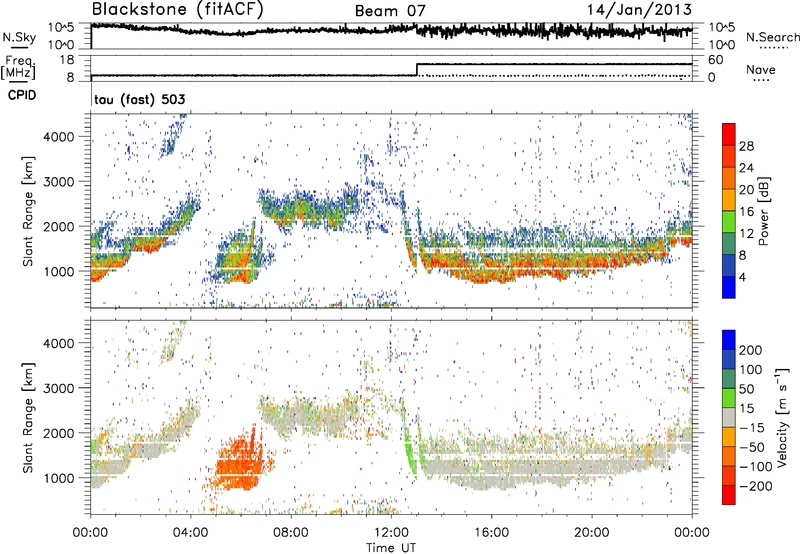This screenshot has width=800, height=554.
Task: Click the '12:00' time axis tick label
Action: (391, 533)
